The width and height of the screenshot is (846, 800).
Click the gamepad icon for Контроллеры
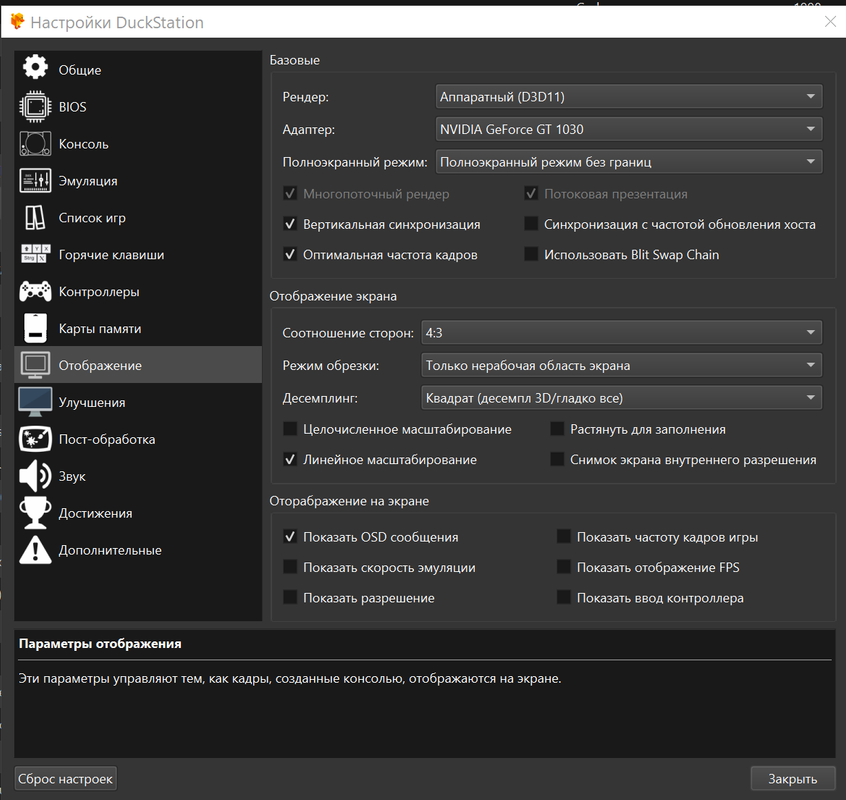coord(35,291)
